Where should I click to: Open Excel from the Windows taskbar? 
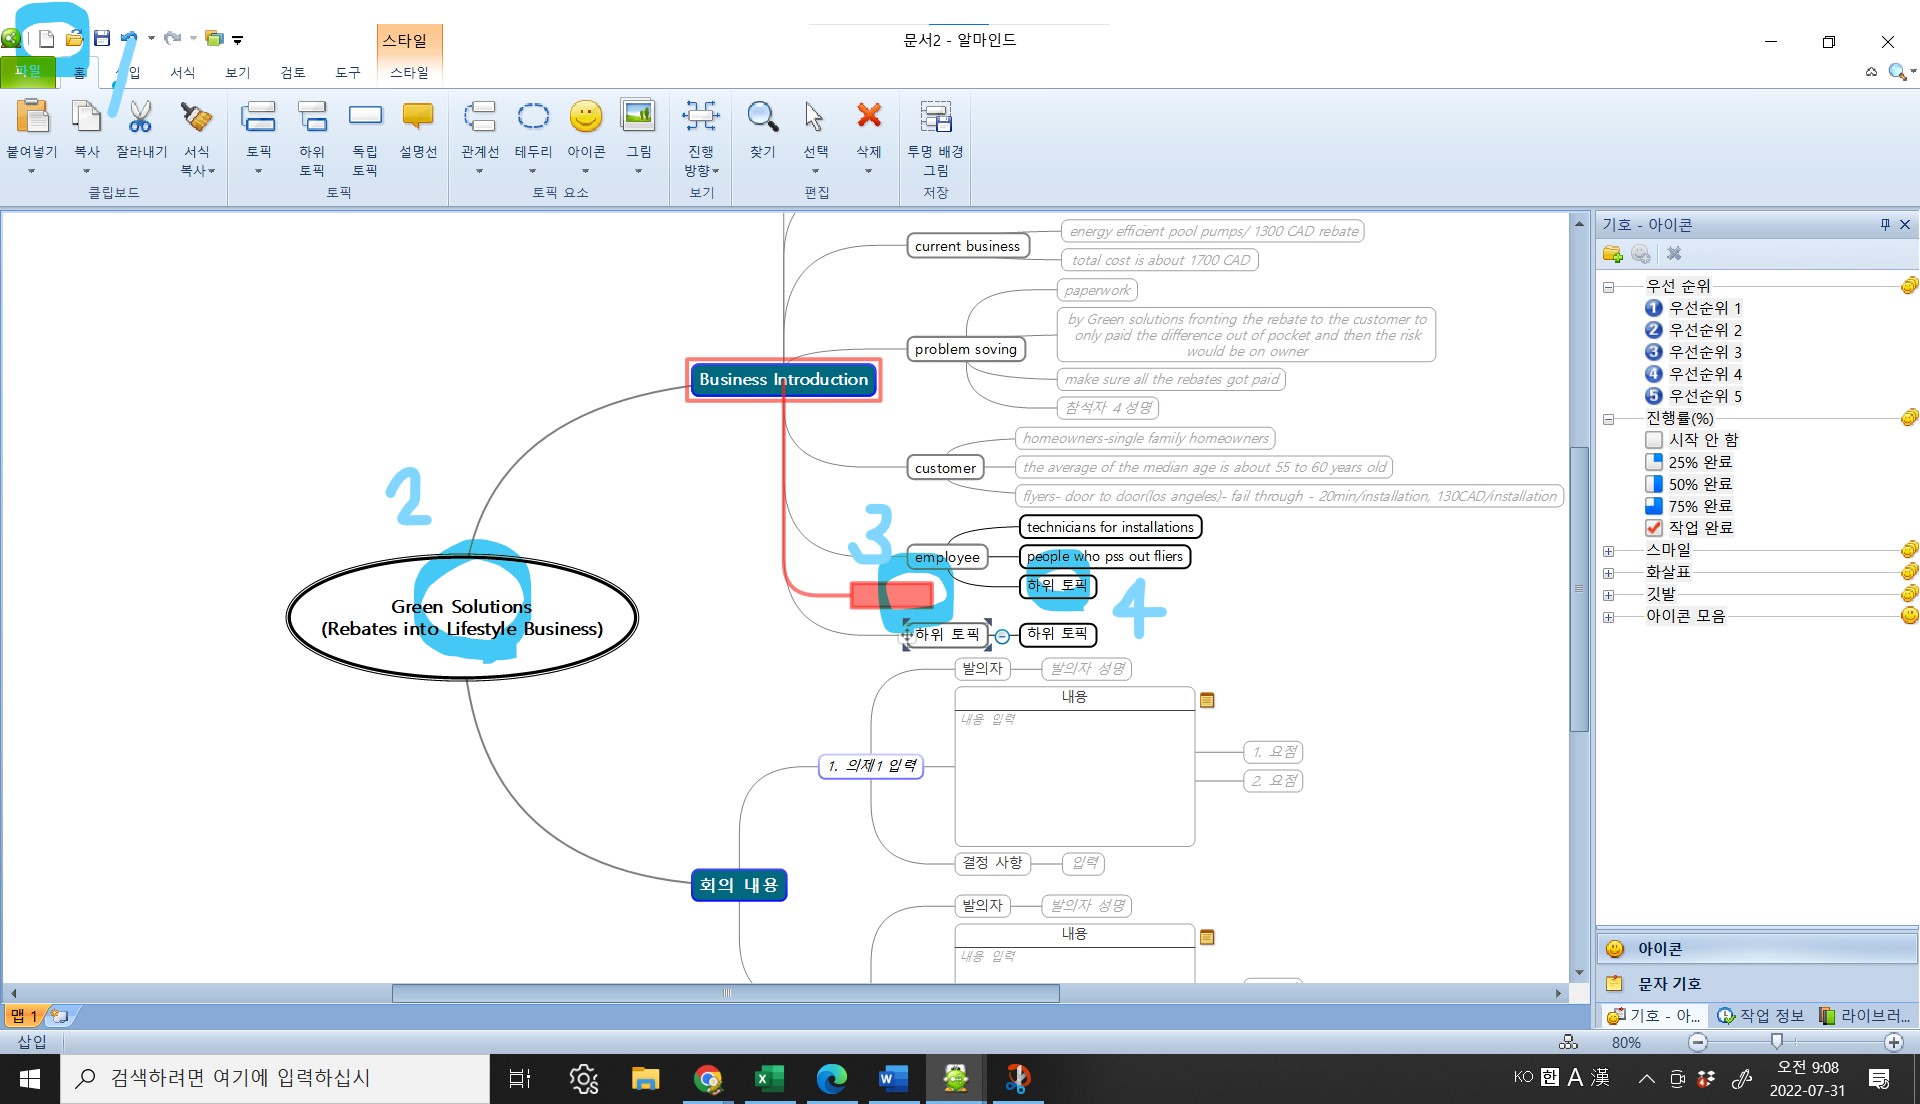click(x=767, y=1078)
